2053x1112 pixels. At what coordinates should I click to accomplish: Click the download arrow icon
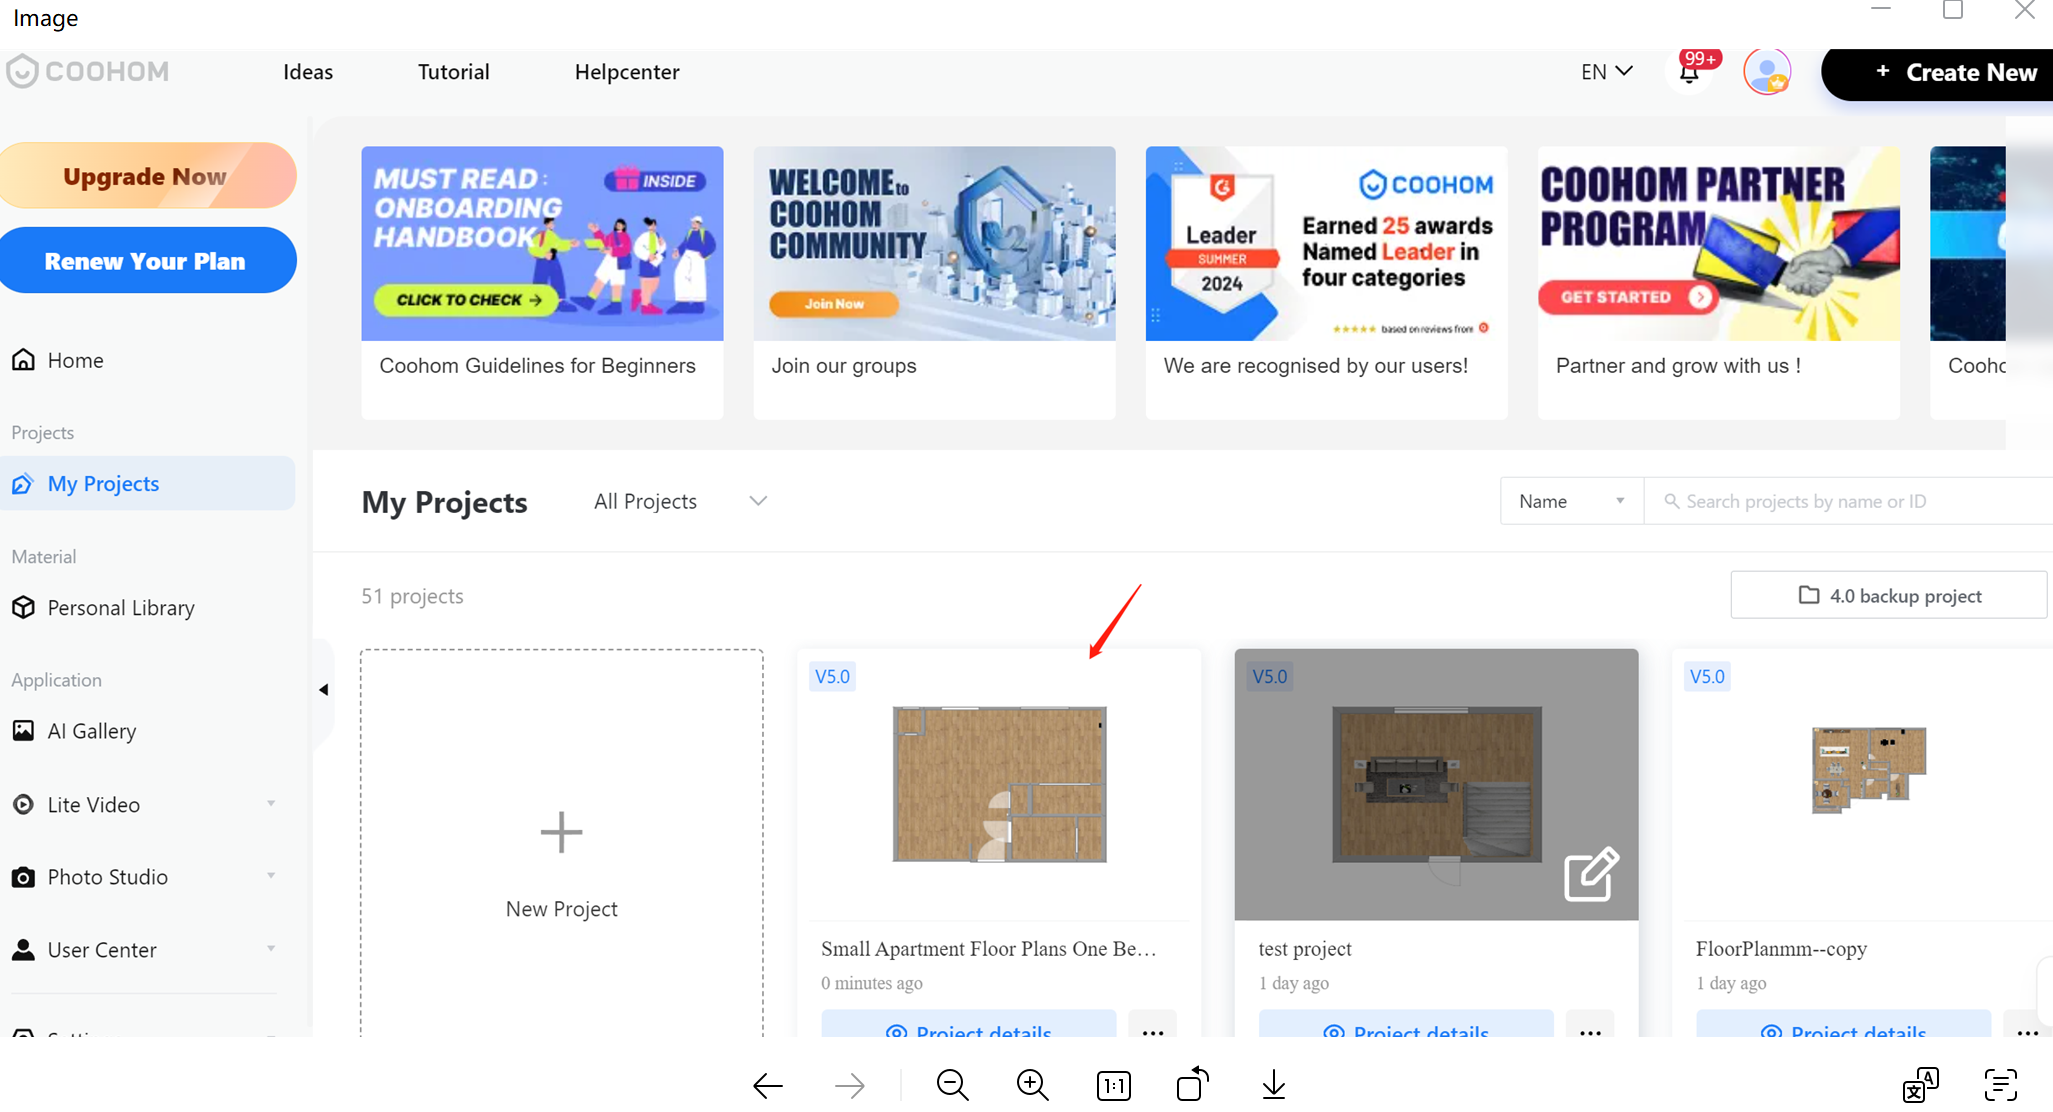point(1273,1085)
